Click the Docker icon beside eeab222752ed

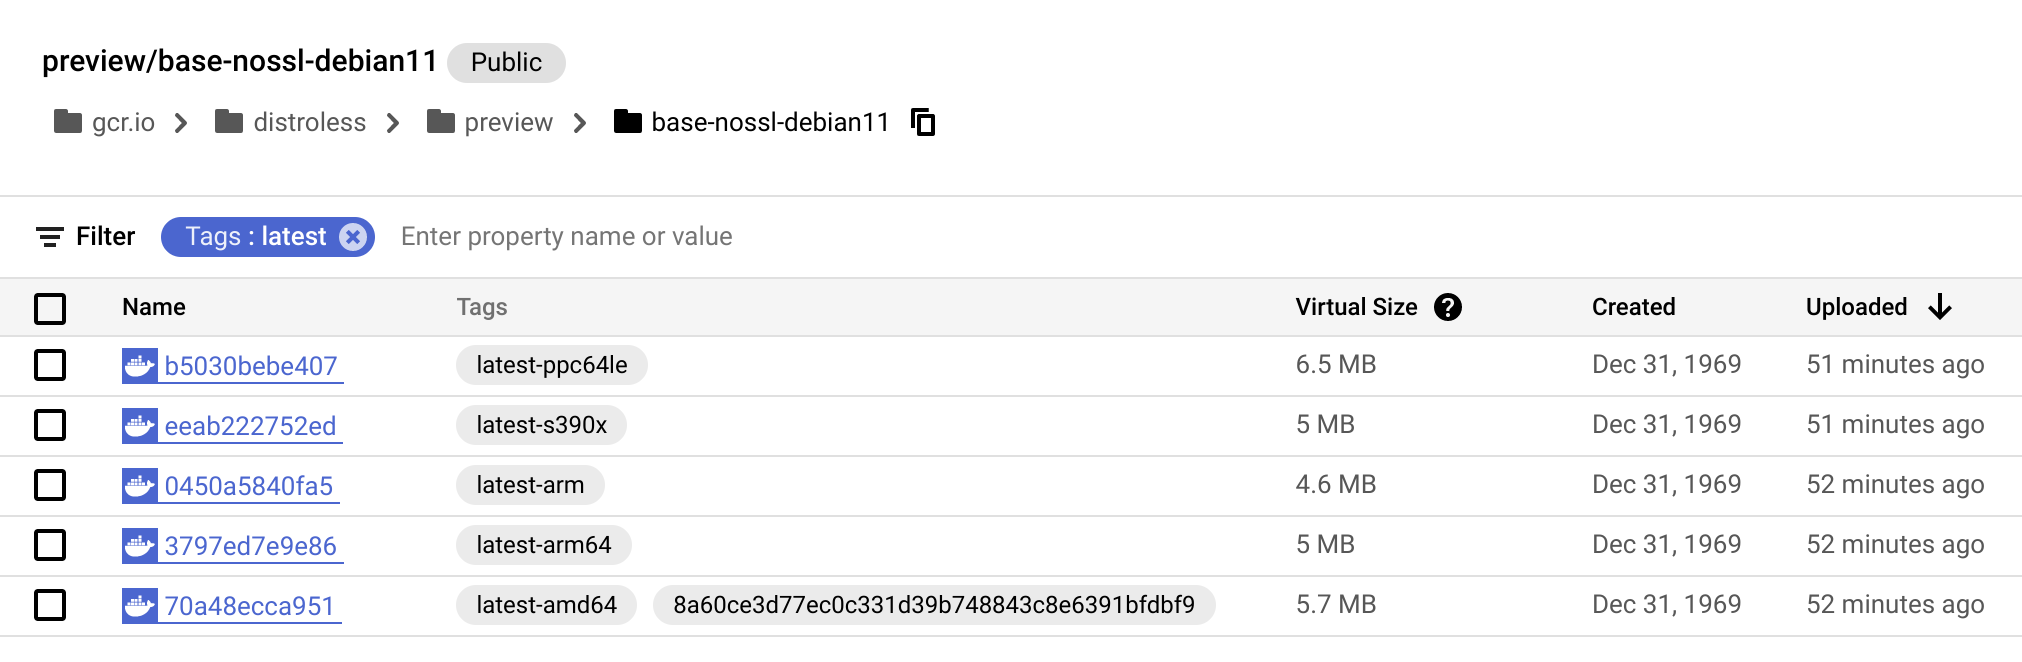click(140, 425)
